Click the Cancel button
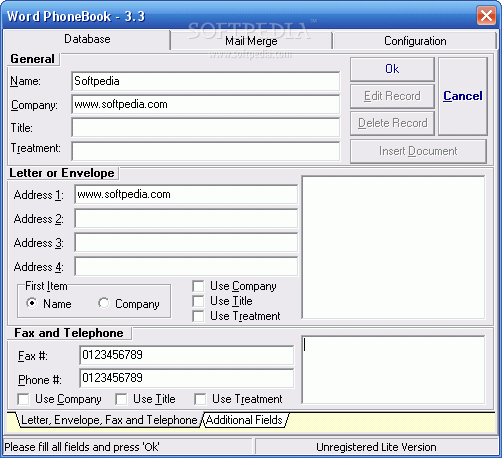 [463, 96]
